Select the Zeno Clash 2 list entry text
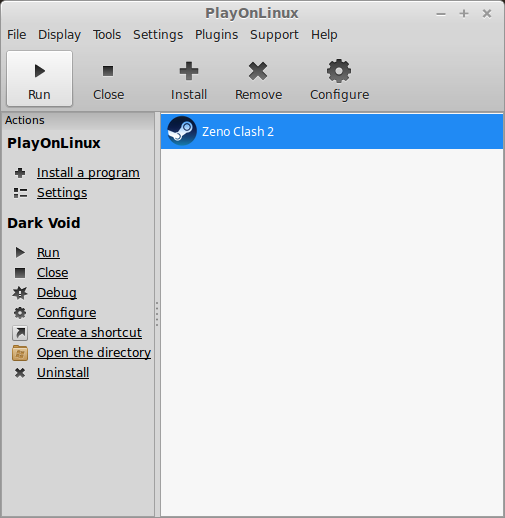505x518 pixels. (x=238, y=132)
